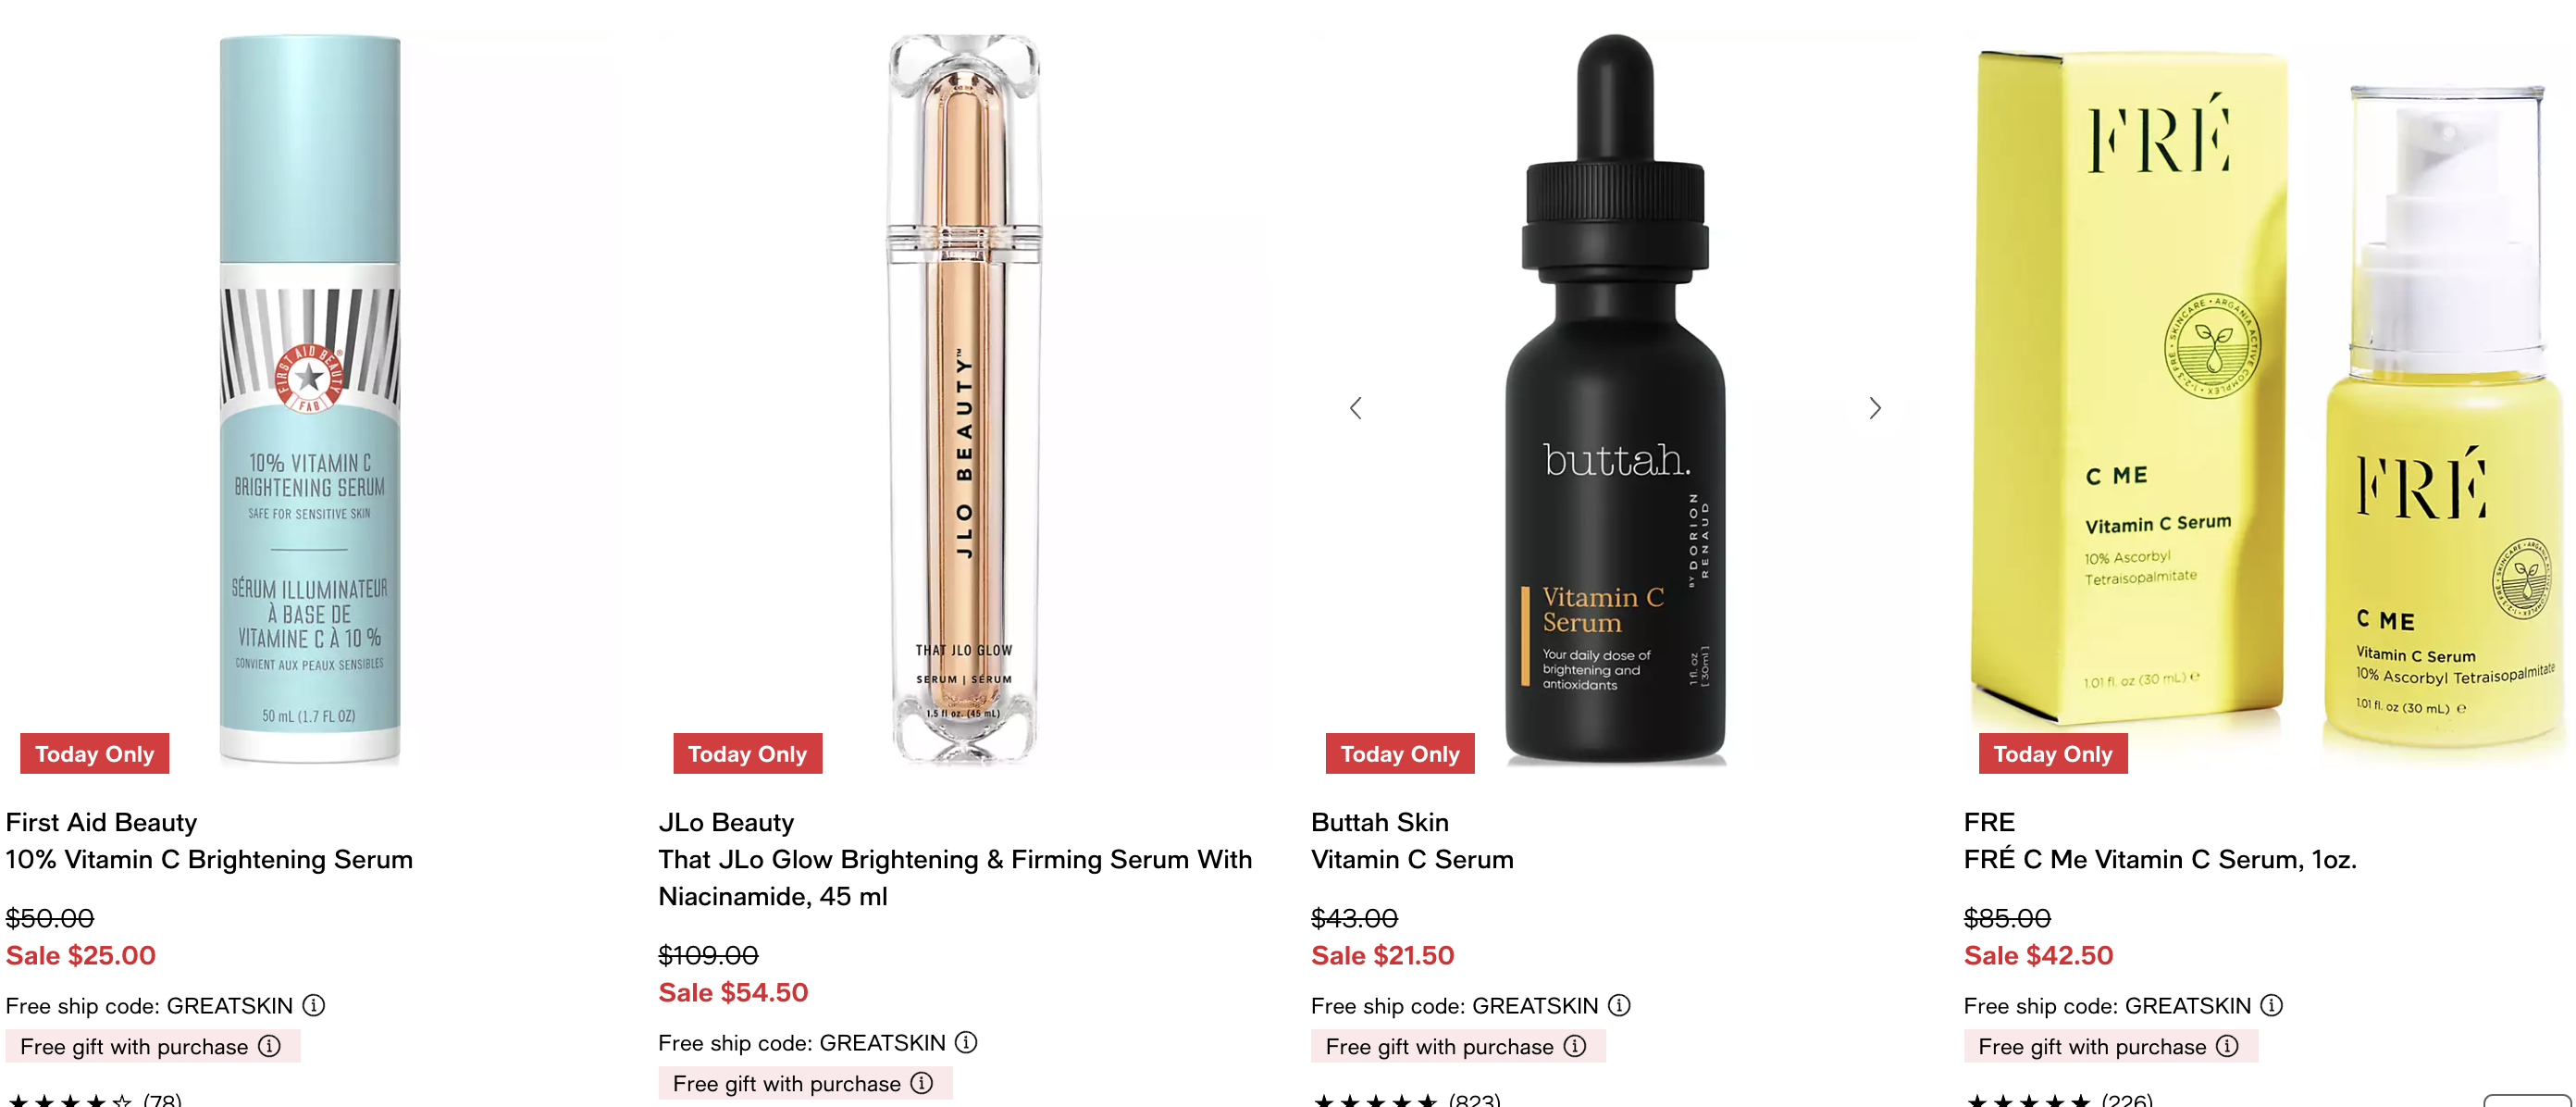Click Today Only badge on FRE product

tap(2053, 754)
